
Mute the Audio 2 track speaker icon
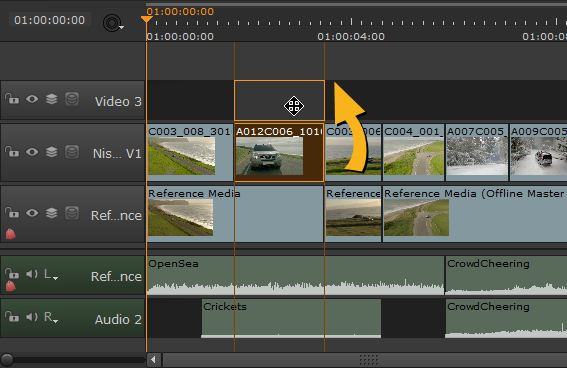pyautogui.click(x=32, y=317)
